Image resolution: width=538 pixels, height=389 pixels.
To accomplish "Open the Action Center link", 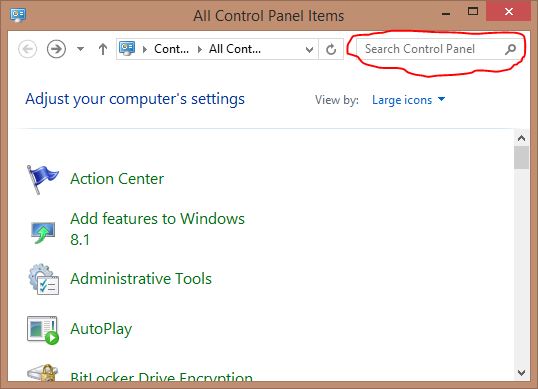I will [x=117, y=179].
